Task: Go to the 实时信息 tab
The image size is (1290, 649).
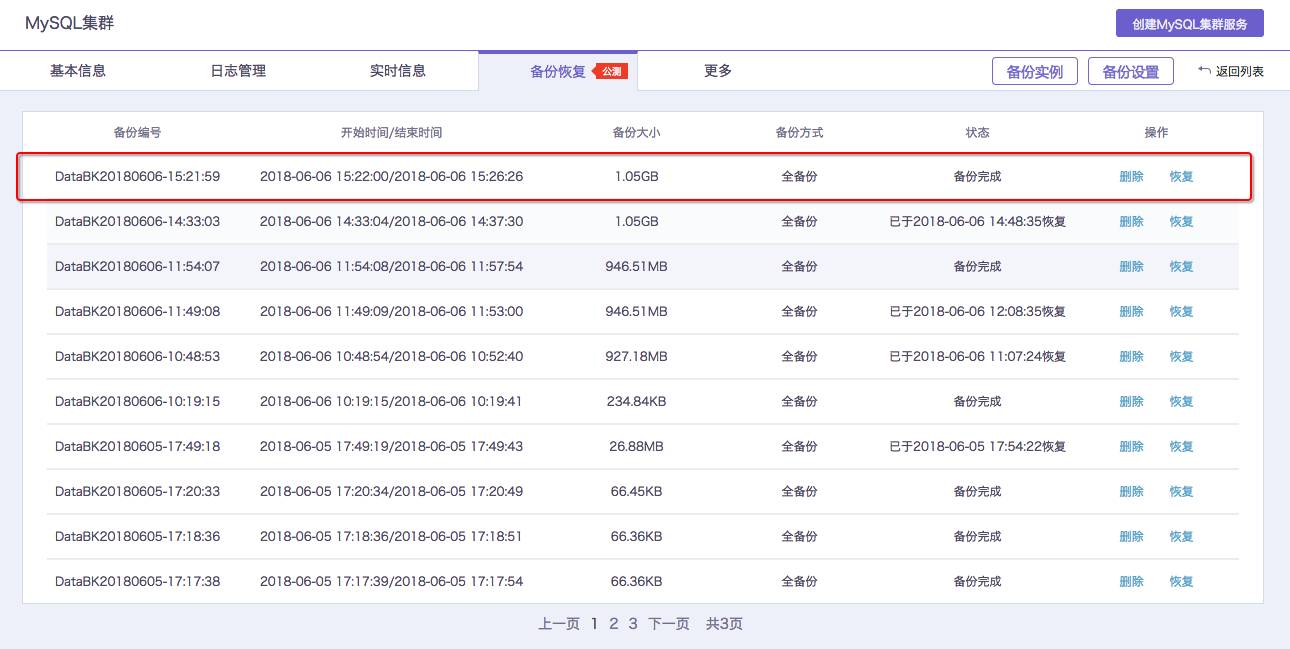Action: (x=398, y=71)
